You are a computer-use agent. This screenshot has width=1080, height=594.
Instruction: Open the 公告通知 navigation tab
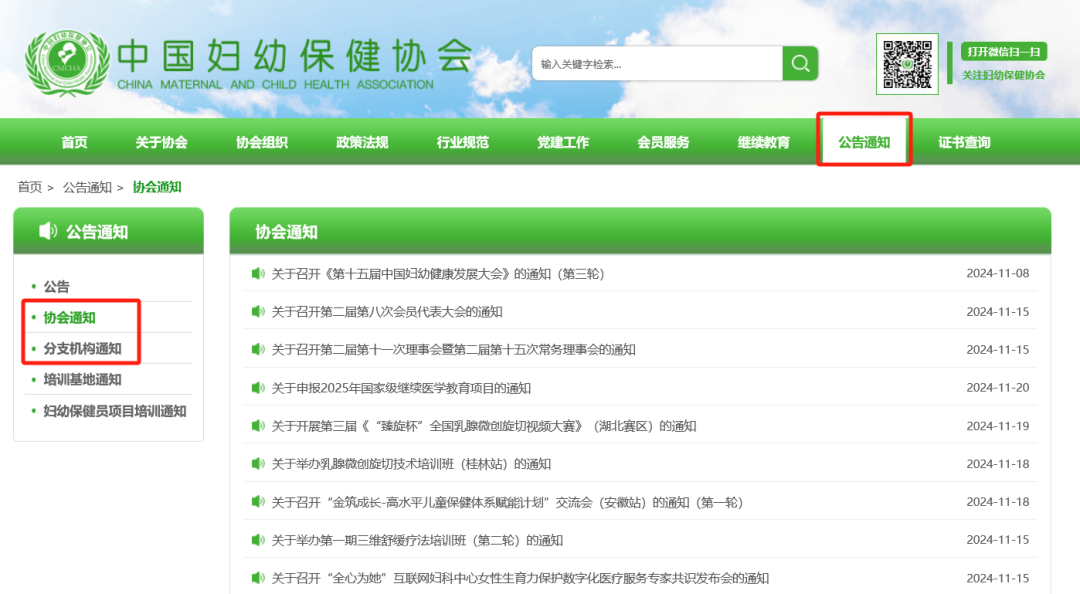[864, 142]
